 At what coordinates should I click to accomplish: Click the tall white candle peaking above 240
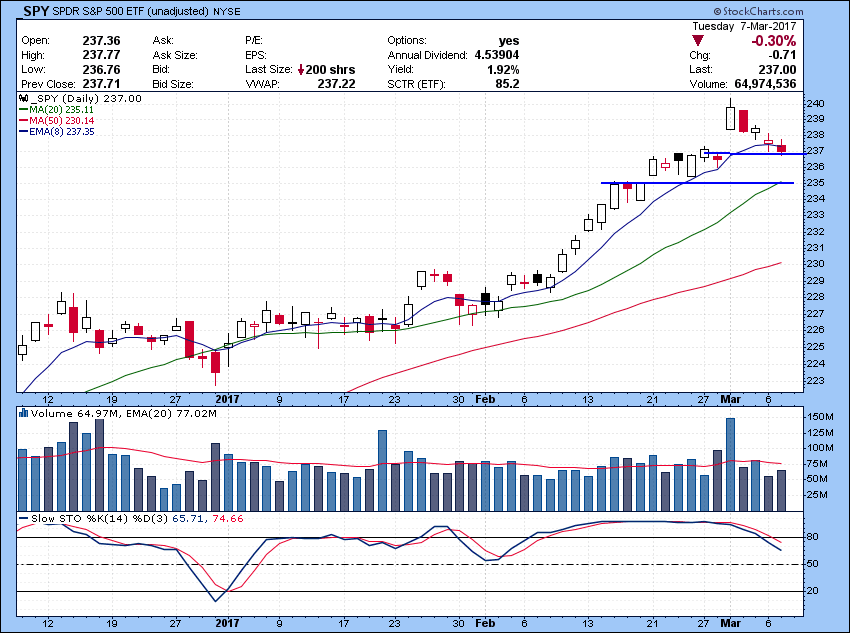(730, 117)
